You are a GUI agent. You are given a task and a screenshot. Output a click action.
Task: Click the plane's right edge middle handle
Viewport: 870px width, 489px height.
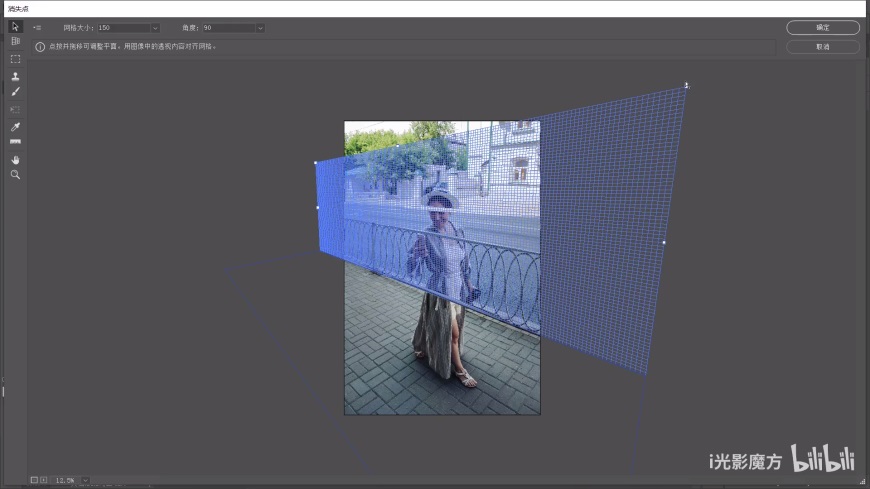(x=664, y=243)
